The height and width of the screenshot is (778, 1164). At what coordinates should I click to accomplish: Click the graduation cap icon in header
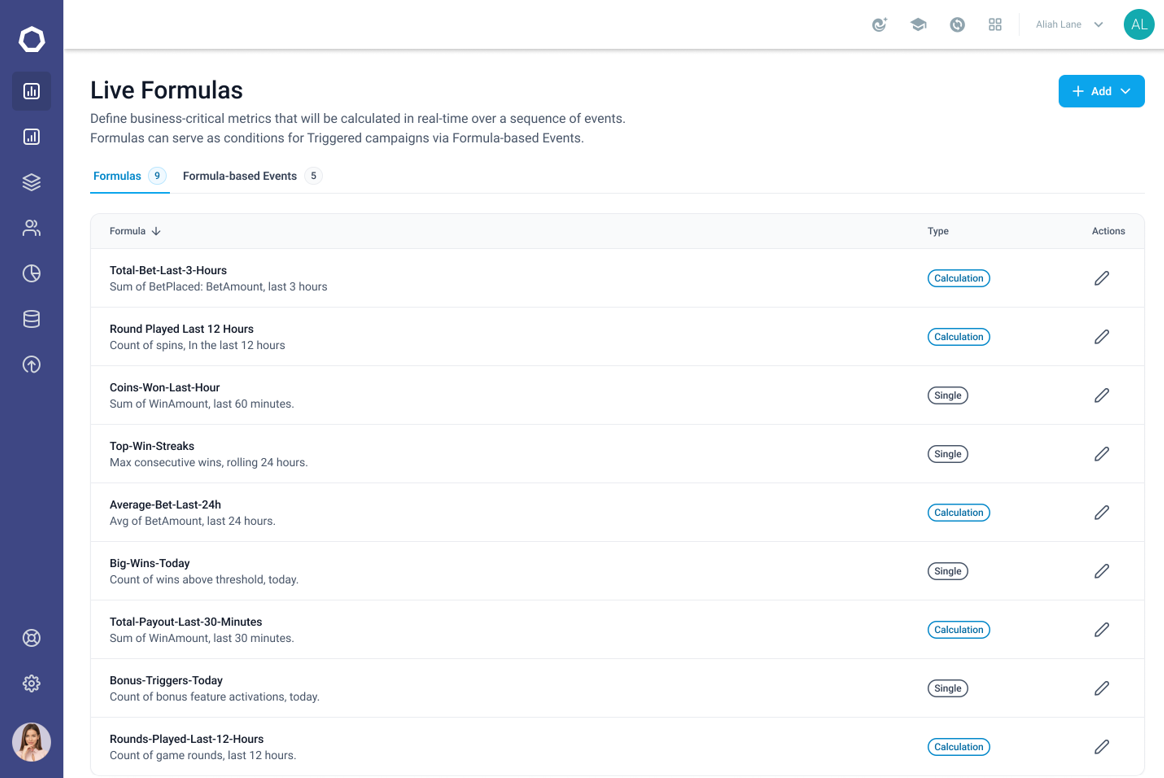(x=918, y=24)
